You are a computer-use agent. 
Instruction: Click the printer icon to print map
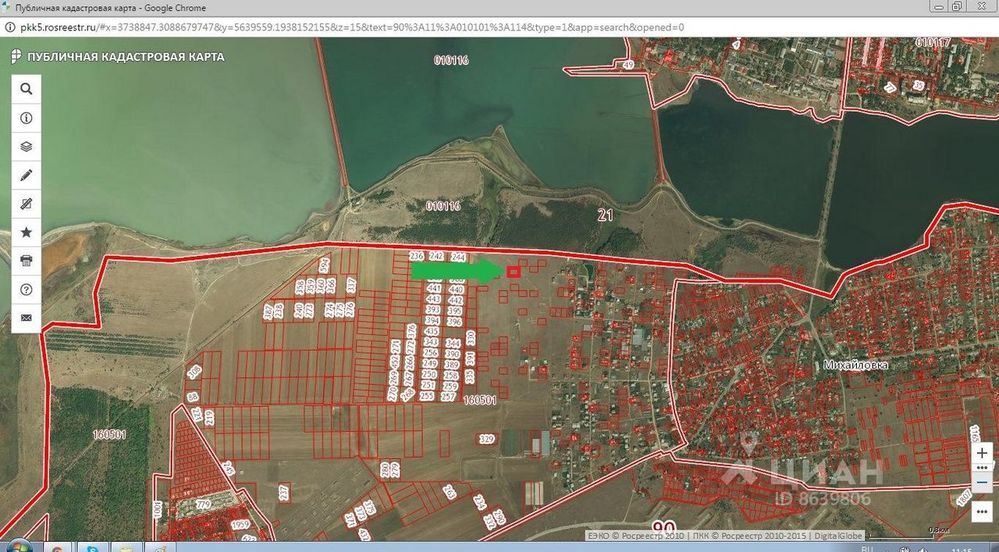coord(26,261)
